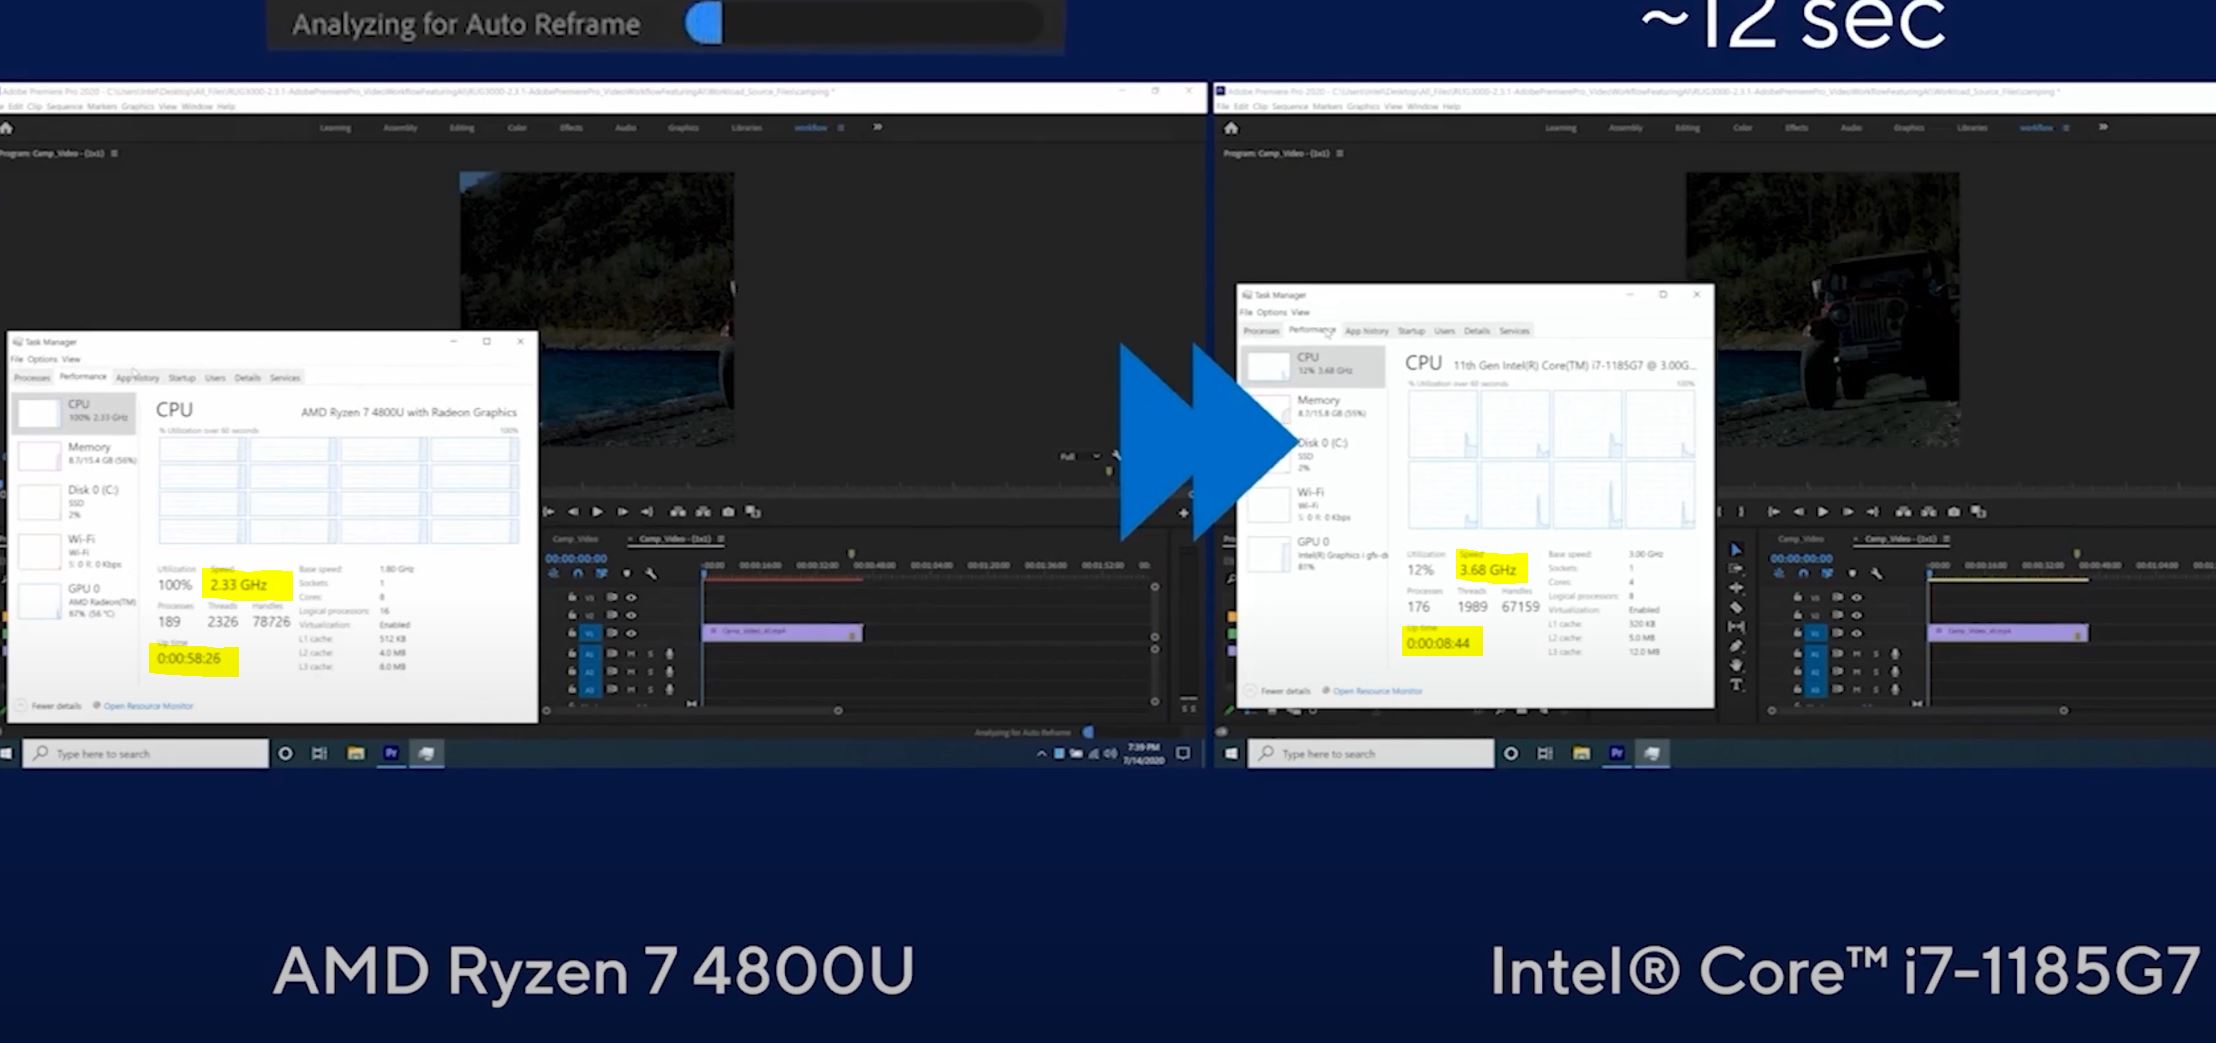Open the Button Editor plus in left Premiere

coord(1183,513)
